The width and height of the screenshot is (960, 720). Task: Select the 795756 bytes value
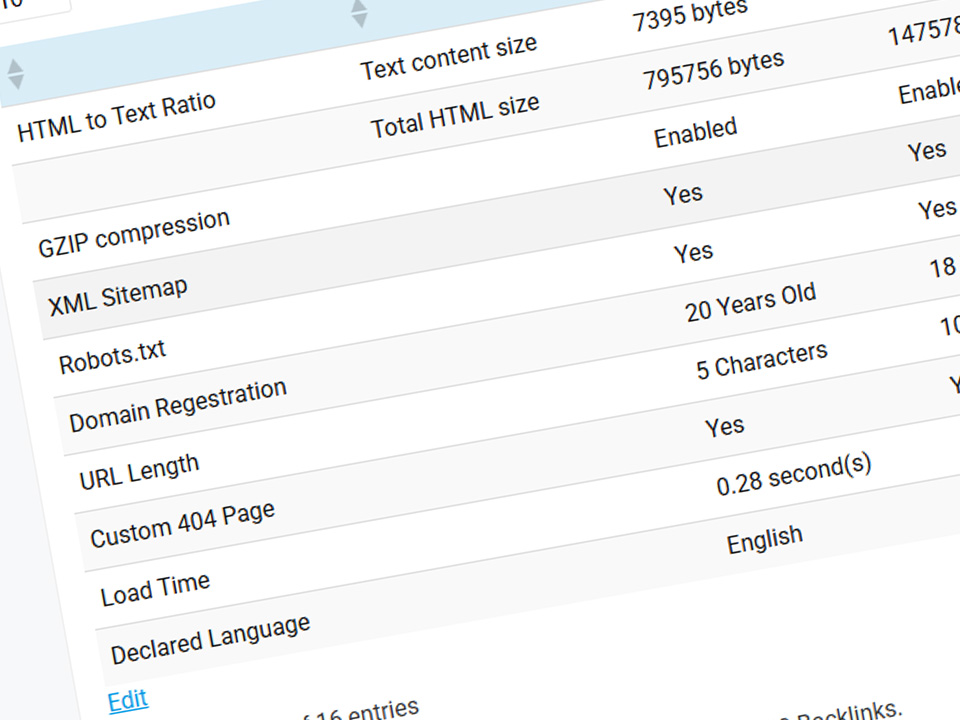click(x=713, y=71)
